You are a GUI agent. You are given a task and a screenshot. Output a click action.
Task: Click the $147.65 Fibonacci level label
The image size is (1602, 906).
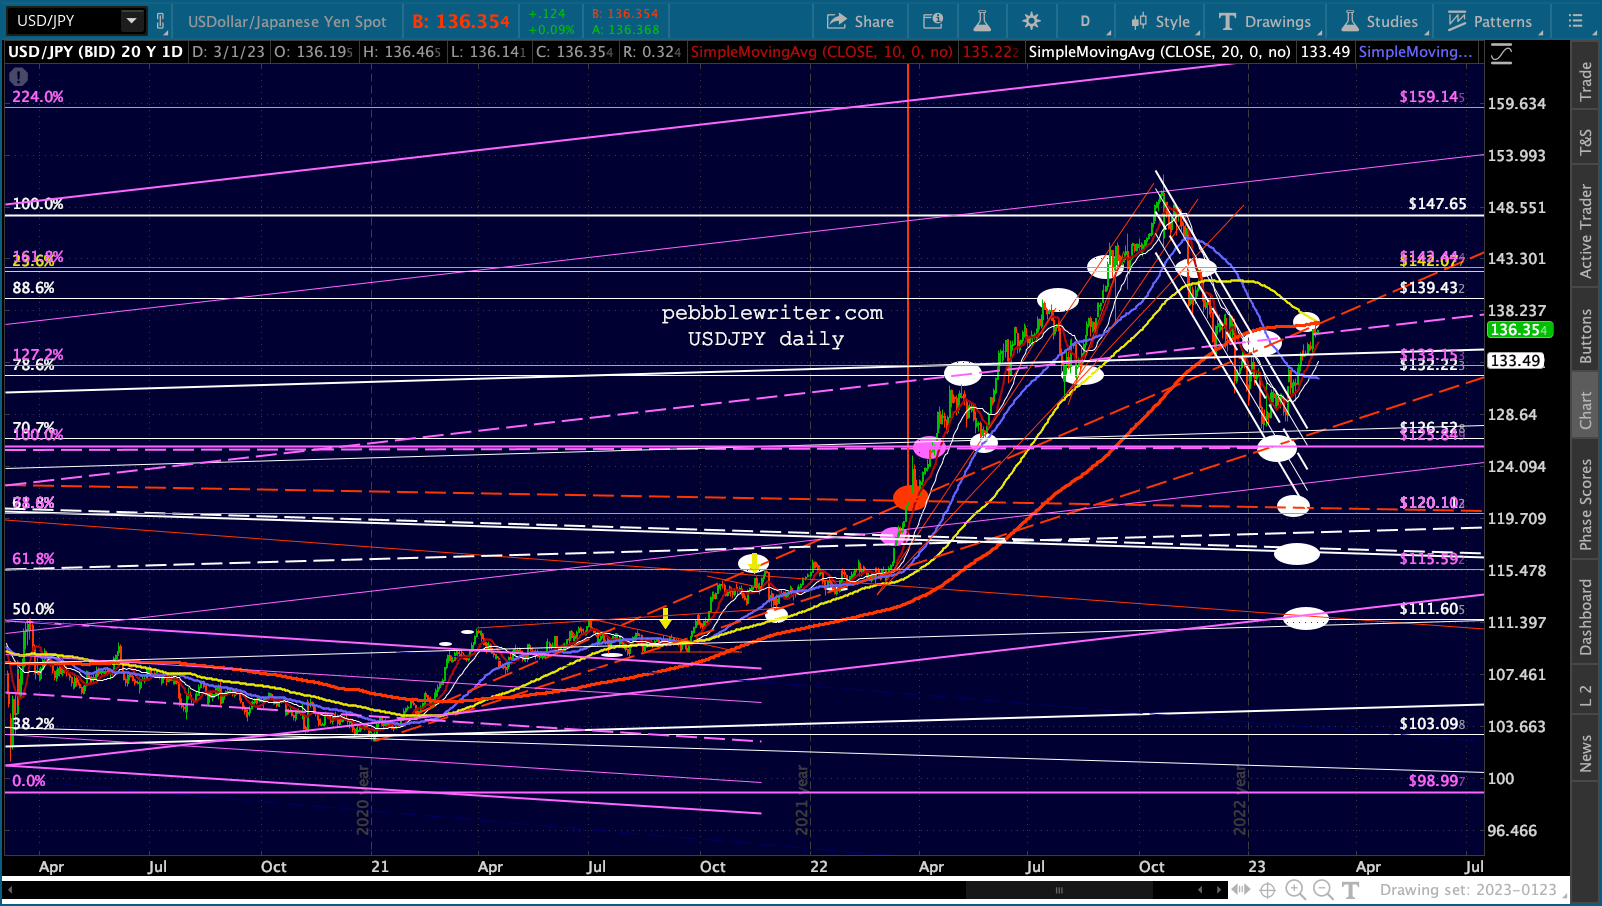click(1437, 204)
